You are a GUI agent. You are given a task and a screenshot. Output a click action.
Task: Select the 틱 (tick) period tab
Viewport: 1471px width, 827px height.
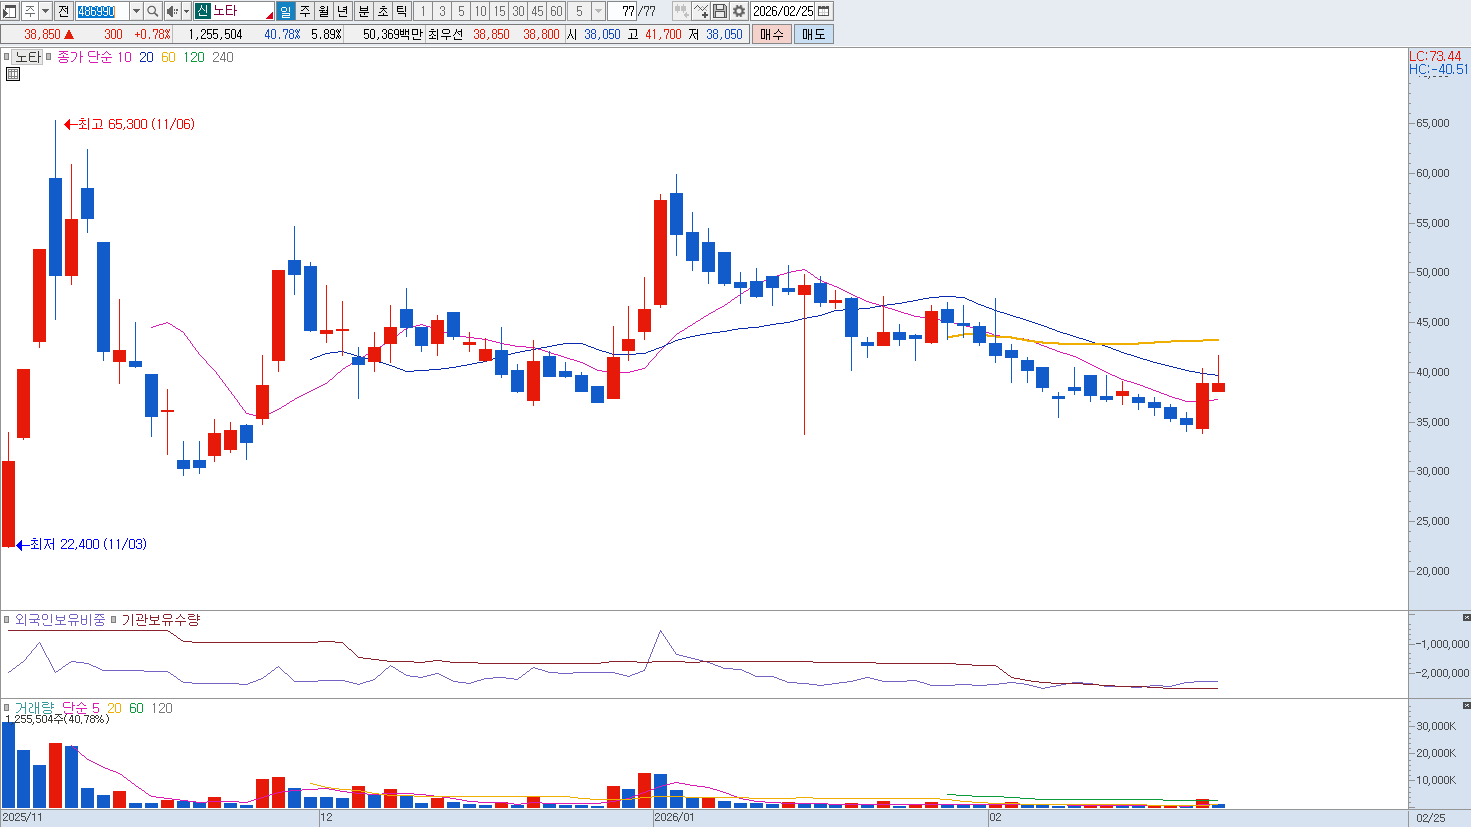401,11
